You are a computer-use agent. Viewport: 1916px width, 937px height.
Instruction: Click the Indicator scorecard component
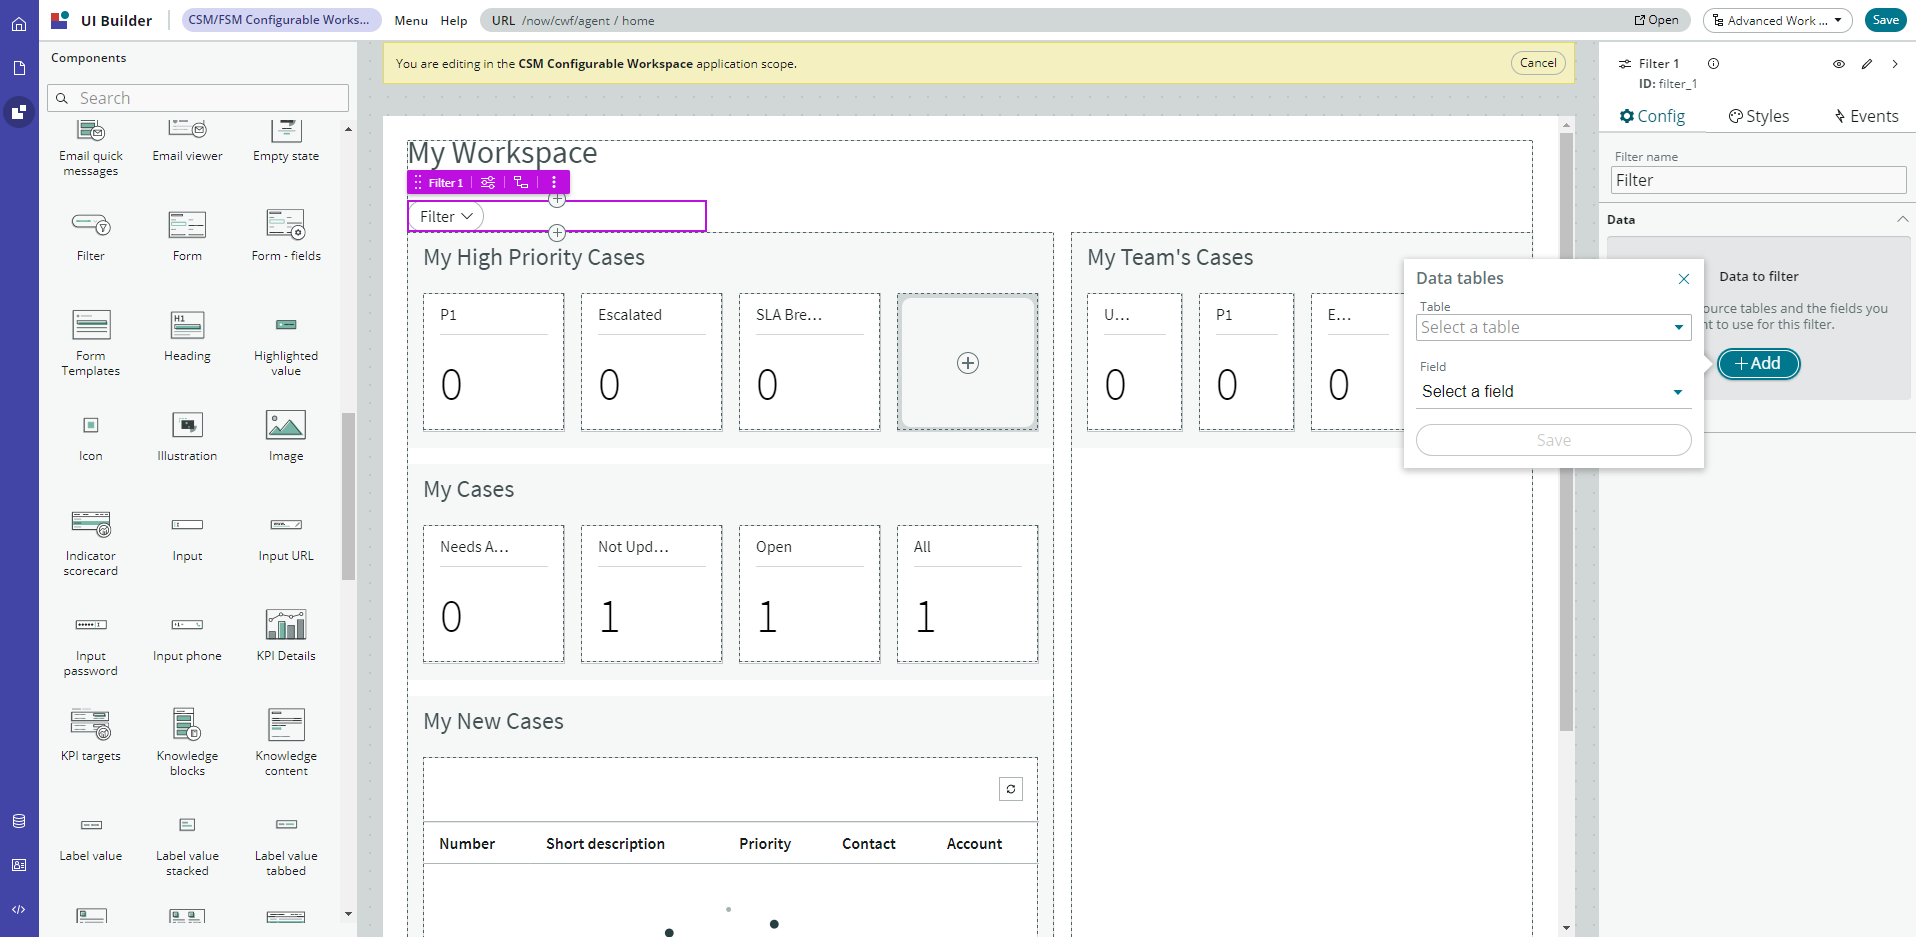point(90,525)
